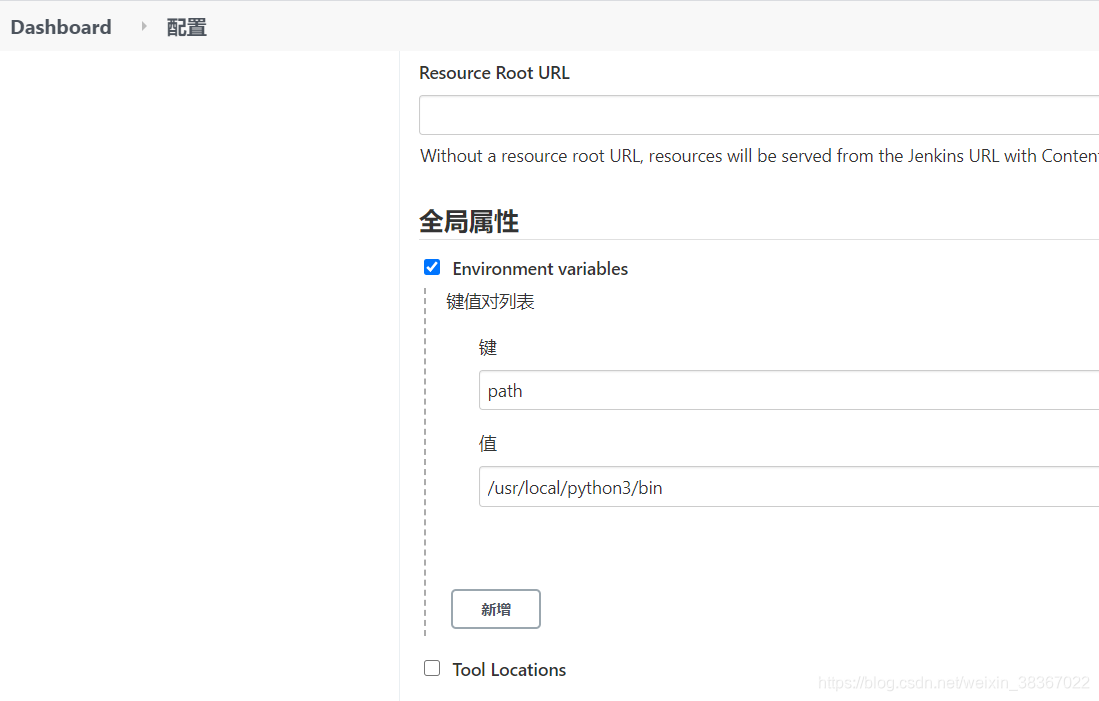Expand the breadcrumb arrow after Dashboard
The height and width of the screenshot is (701, 1099).
click(x=144, y=27)
